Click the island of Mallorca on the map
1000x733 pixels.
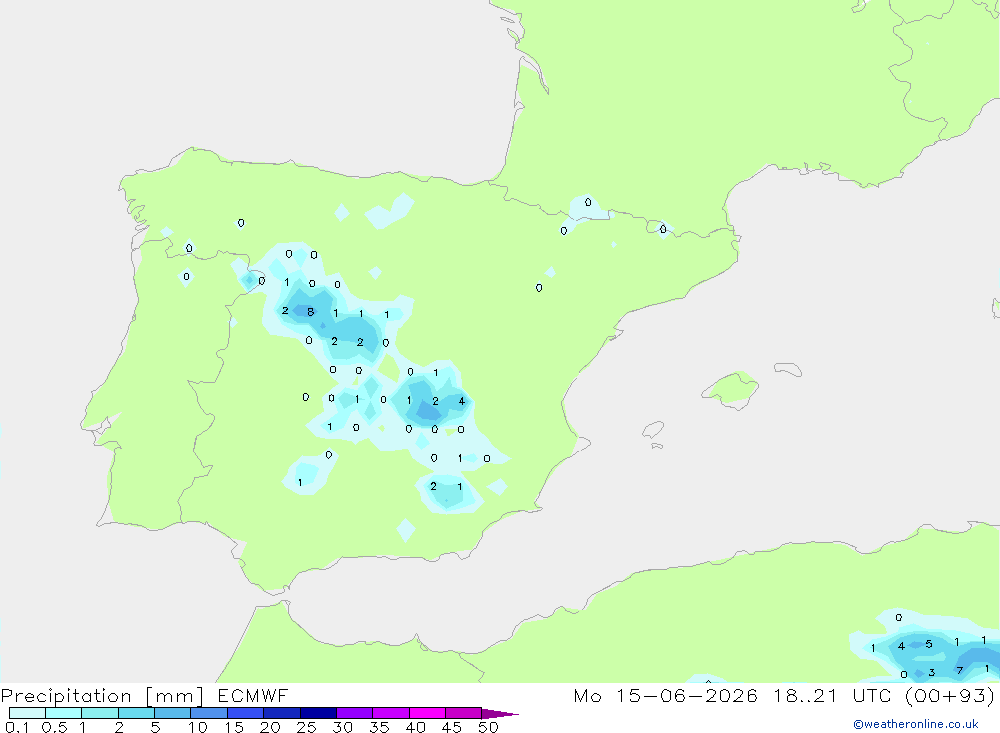click(731, 389)
